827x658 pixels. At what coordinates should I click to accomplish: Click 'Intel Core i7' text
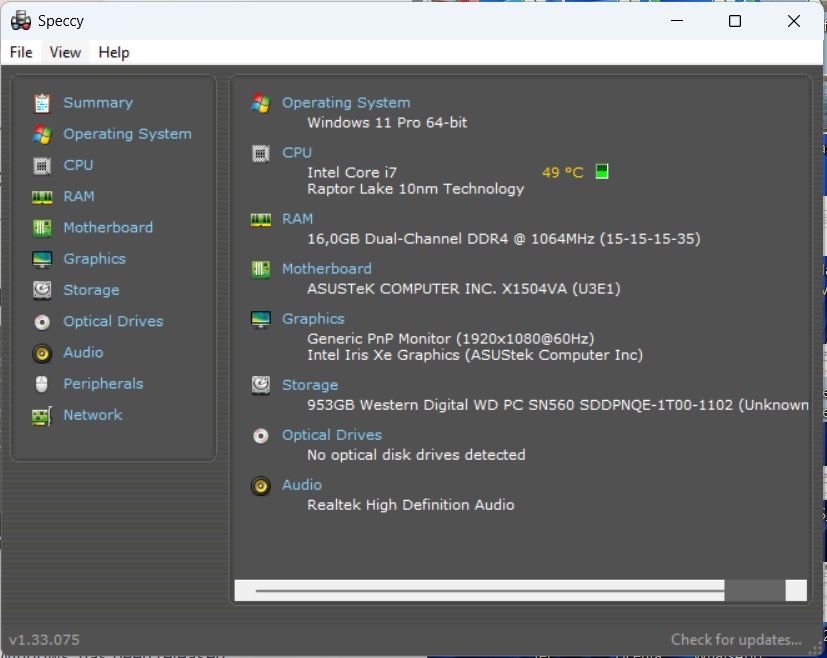352,172
